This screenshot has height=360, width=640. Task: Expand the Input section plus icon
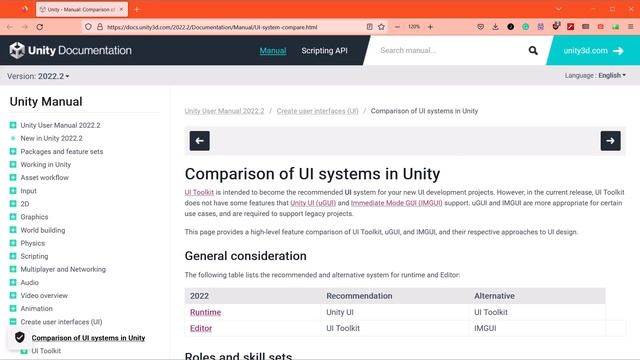(x=13, y=191)
